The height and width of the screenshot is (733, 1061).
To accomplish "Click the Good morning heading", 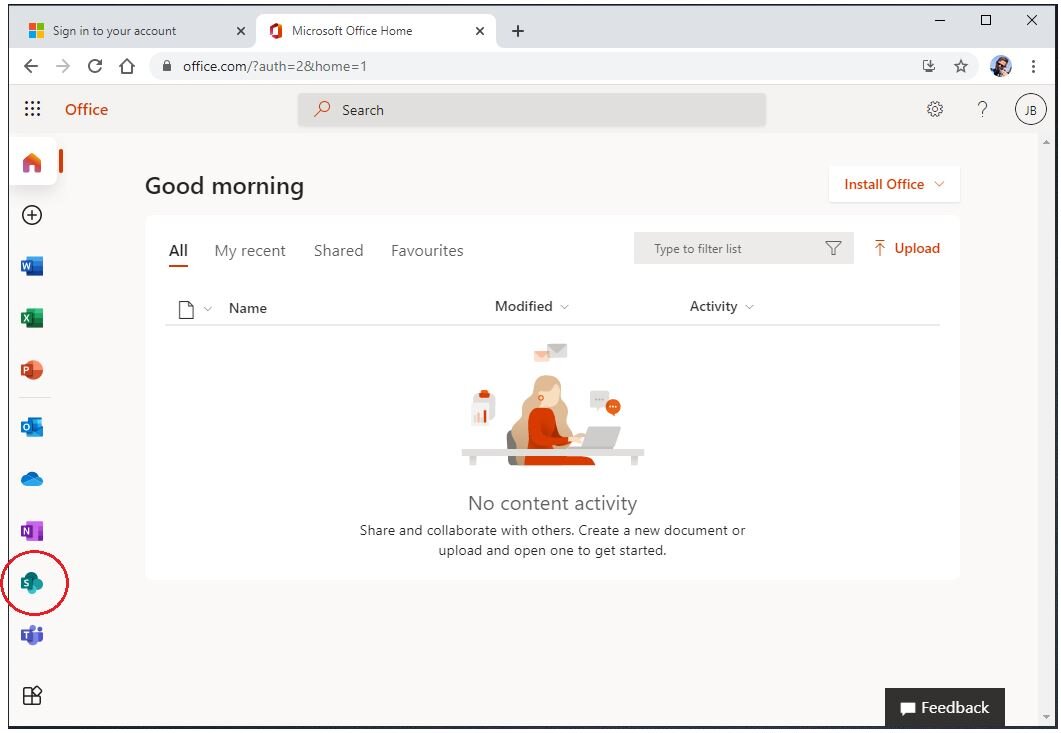I will [x=224, y=185].
